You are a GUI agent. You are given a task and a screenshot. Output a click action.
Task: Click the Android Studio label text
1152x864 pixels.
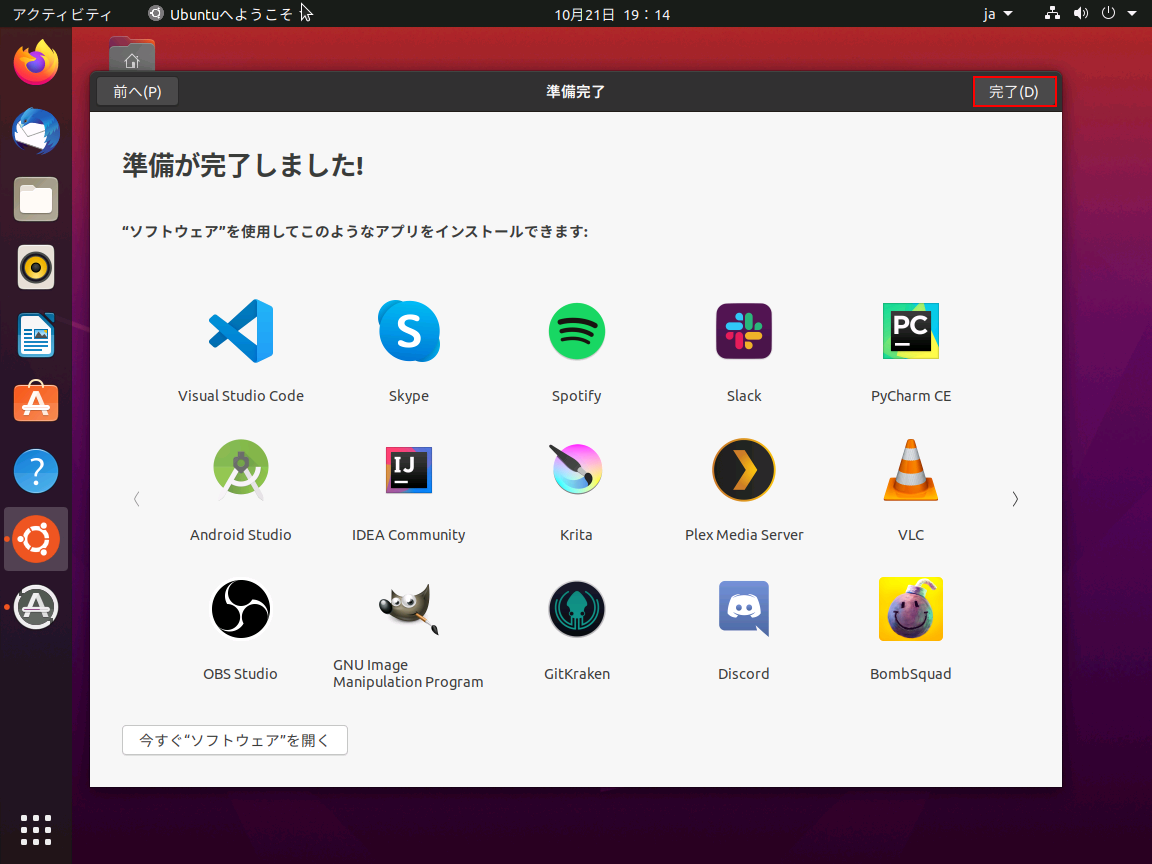241,535
